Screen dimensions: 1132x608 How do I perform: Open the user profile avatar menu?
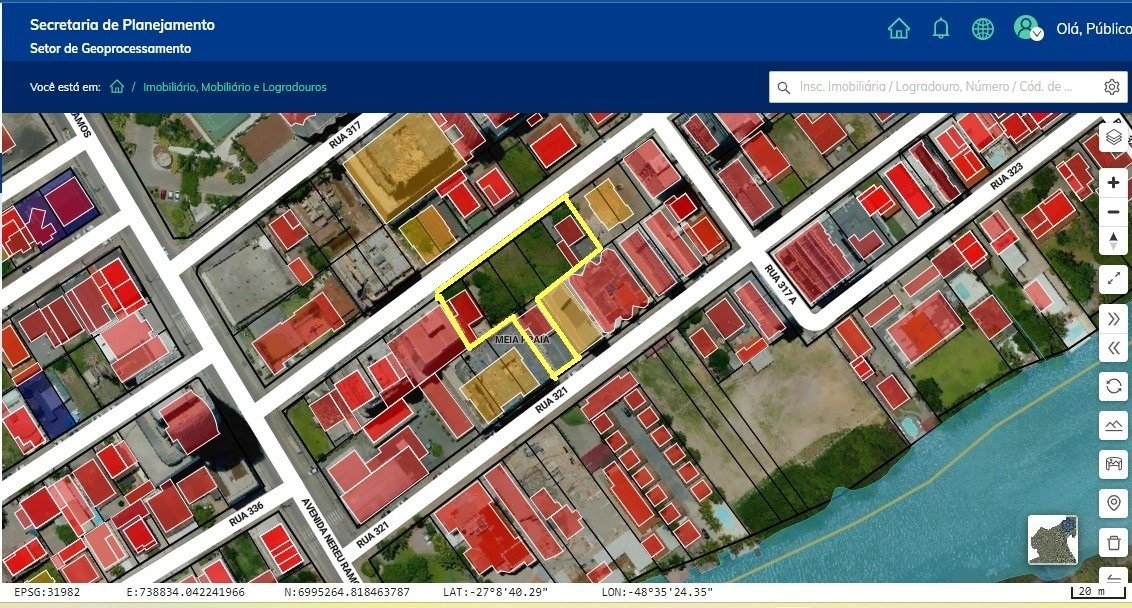[1028, 28]
